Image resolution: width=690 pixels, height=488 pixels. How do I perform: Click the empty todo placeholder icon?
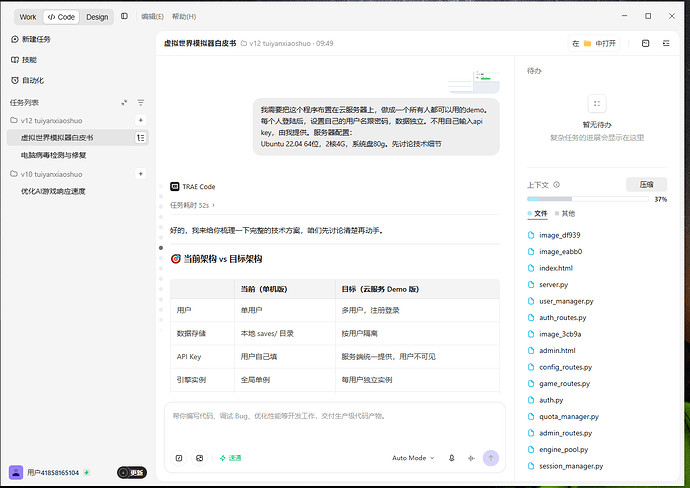pos(597,104)
